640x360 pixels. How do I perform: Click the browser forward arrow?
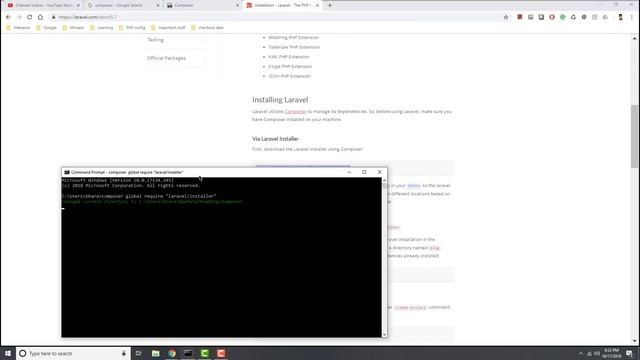tap(19, 17)
